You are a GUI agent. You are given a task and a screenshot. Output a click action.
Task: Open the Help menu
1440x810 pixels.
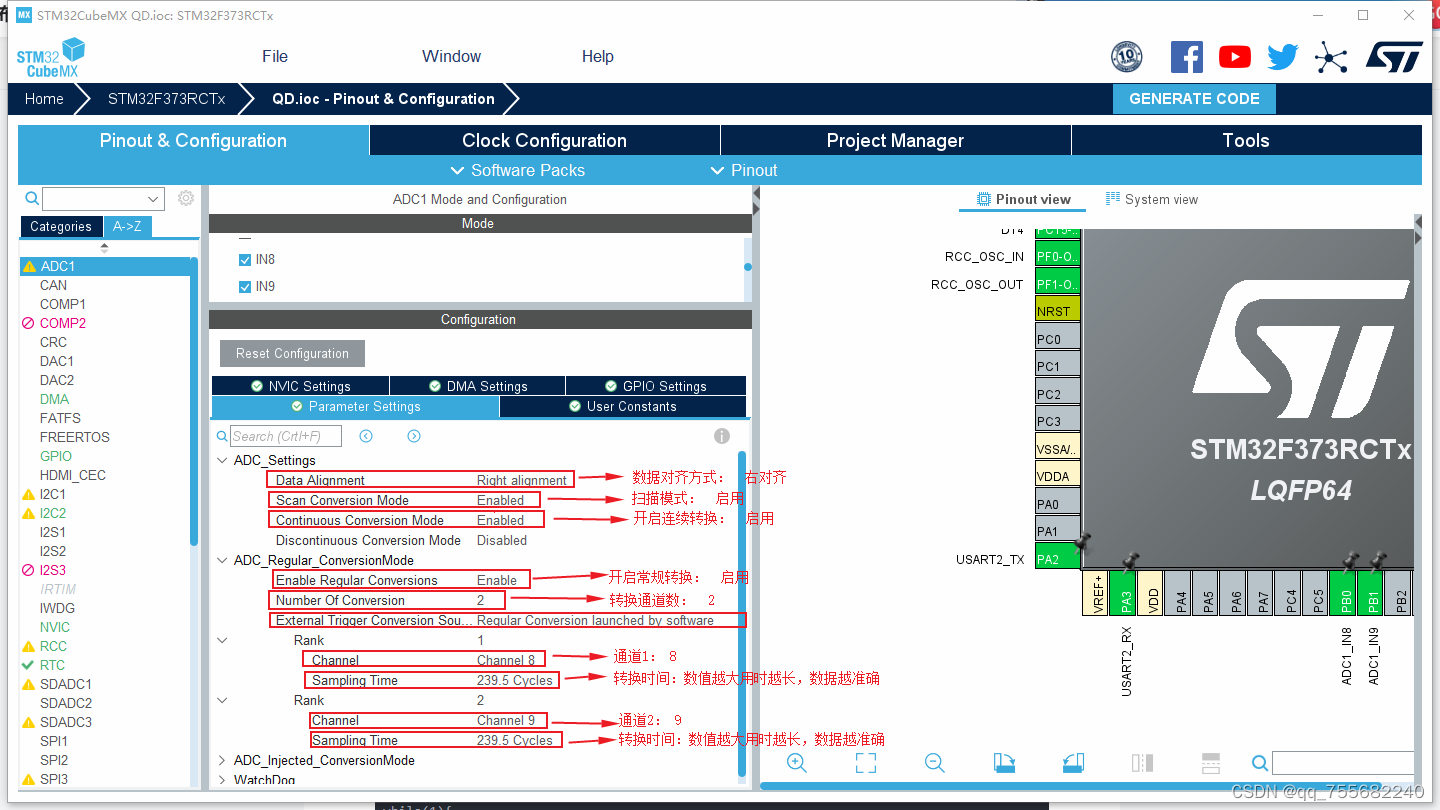(x=598, y=56)
